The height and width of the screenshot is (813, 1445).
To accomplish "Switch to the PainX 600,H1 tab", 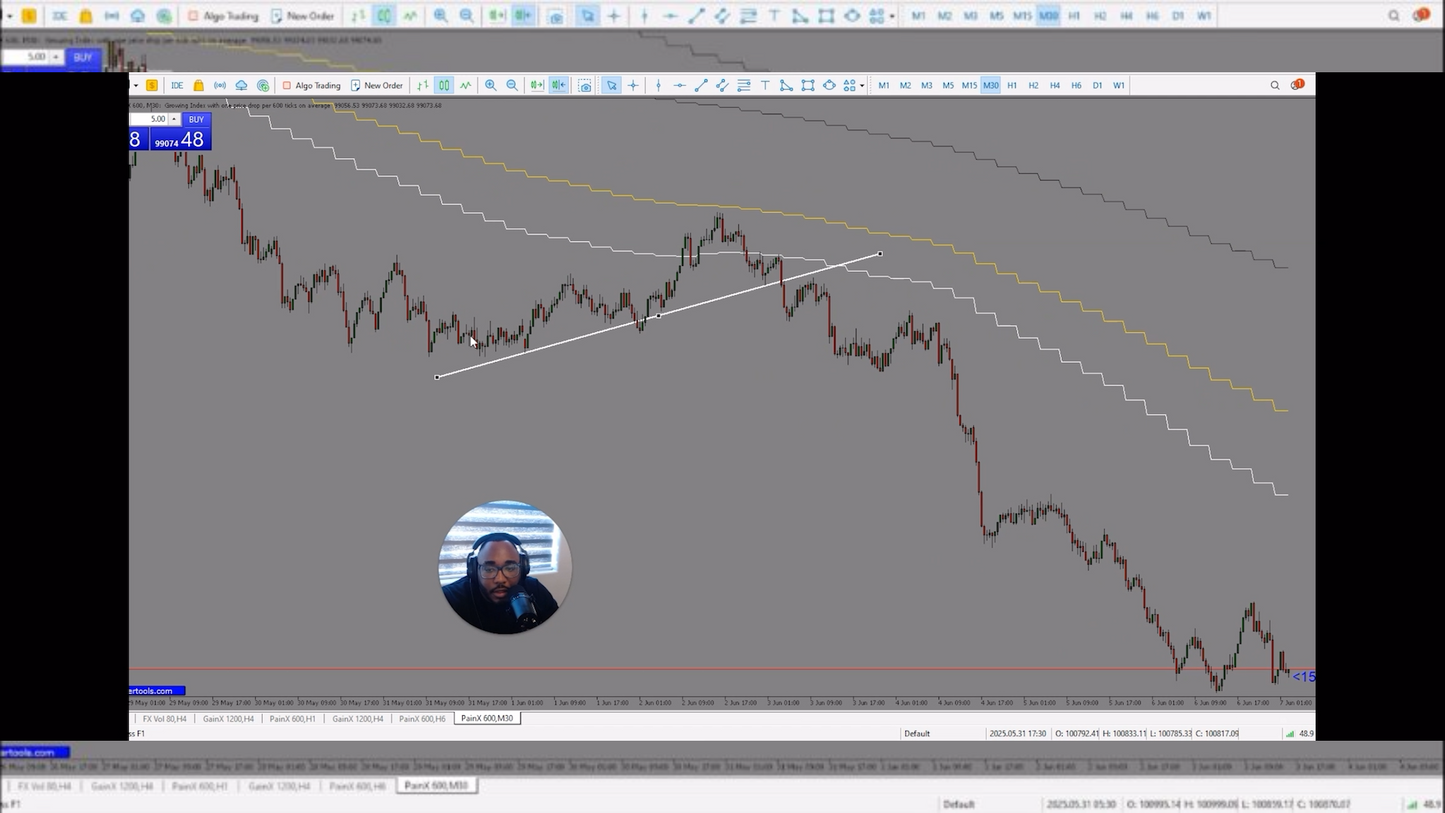I will (291, 718).
